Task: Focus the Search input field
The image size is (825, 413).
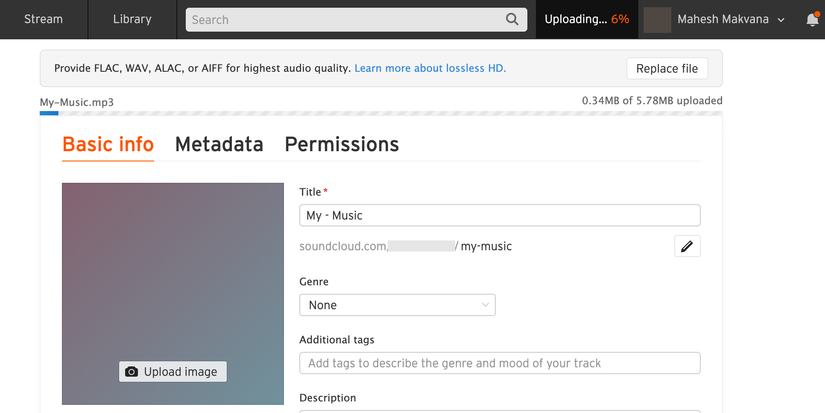Action: [x=345, y=19]
